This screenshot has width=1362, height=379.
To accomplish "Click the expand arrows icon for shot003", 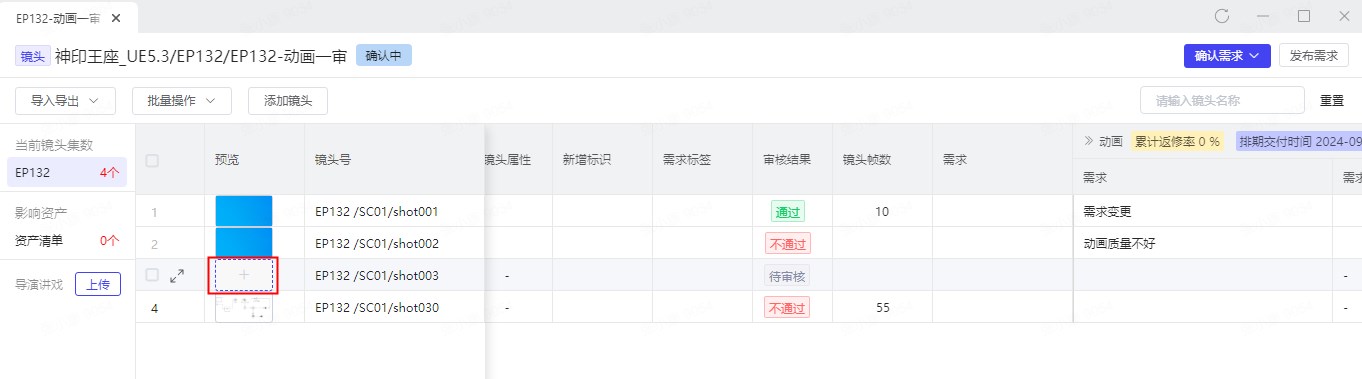I will tap(177, 275).
